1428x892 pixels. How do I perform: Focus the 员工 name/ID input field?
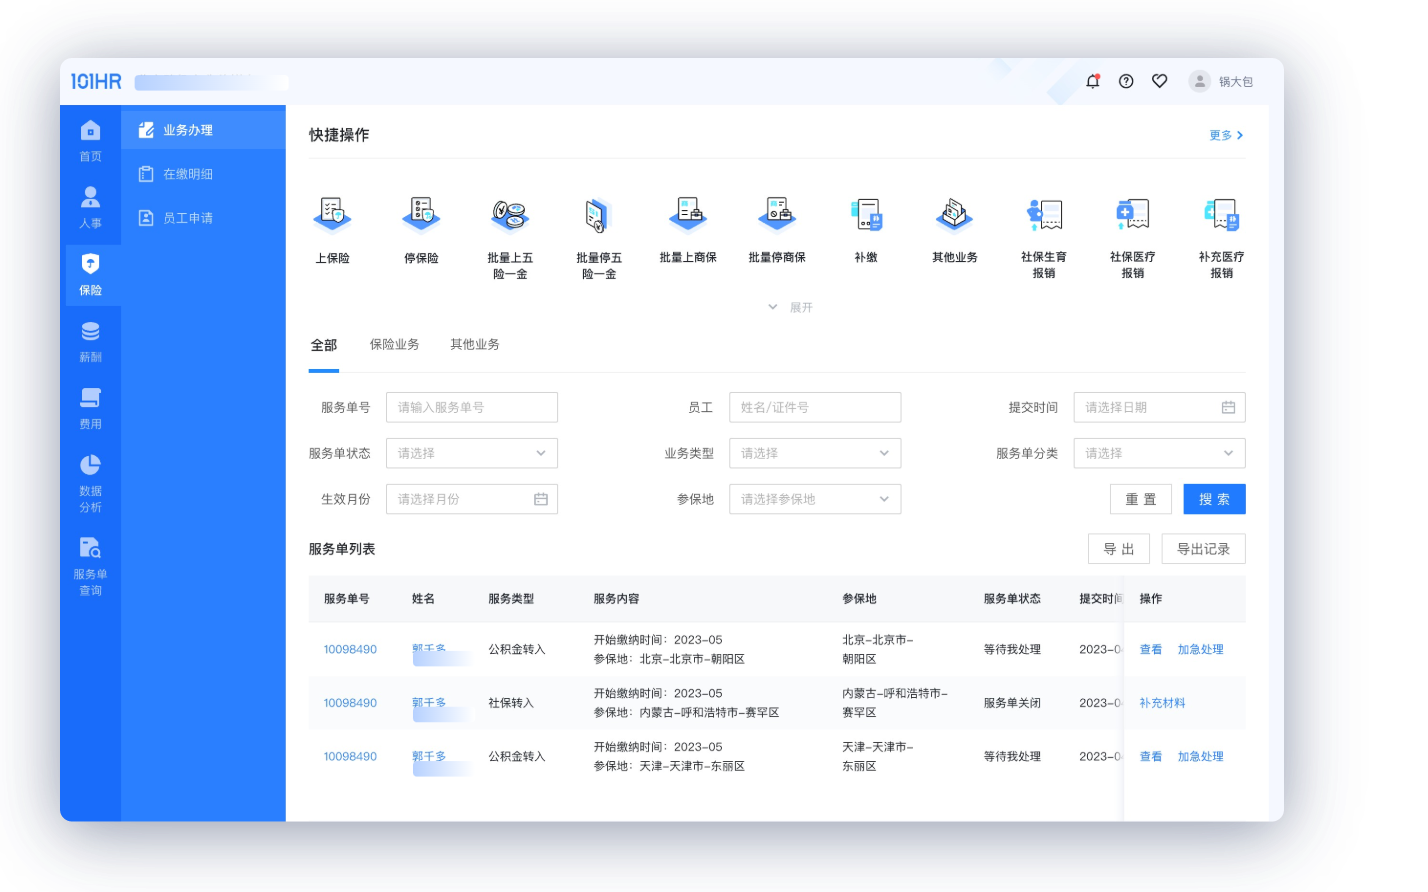(815, 407)
